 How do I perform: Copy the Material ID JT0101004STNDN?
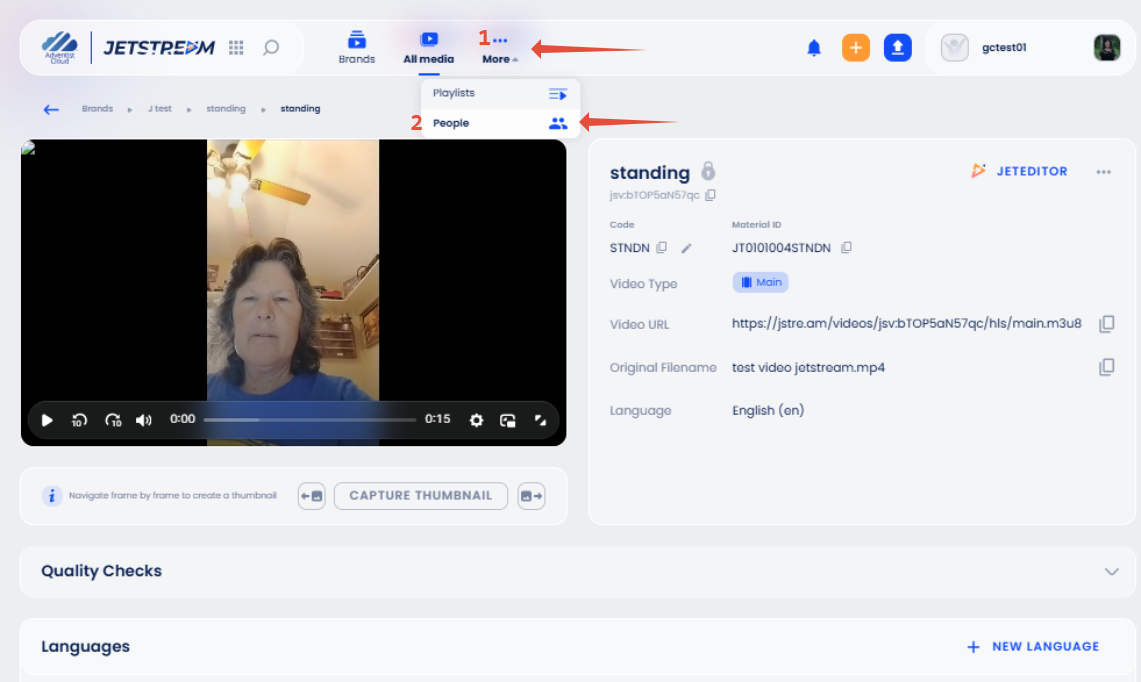click(x=846, y=247)
